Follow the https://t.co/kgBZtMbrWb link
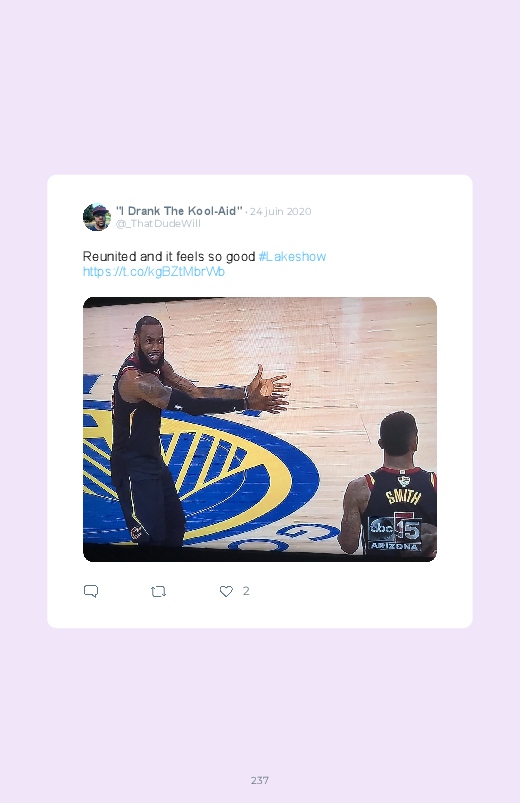The width and height of the screenshot is (520, 803). pos(154,271)
